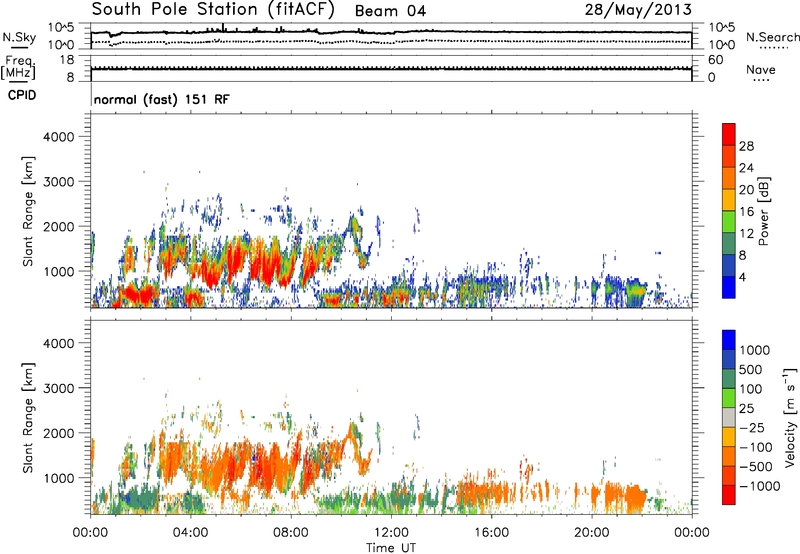Click the '-25' value on Velocity colorbar

[x=752, y=428]
